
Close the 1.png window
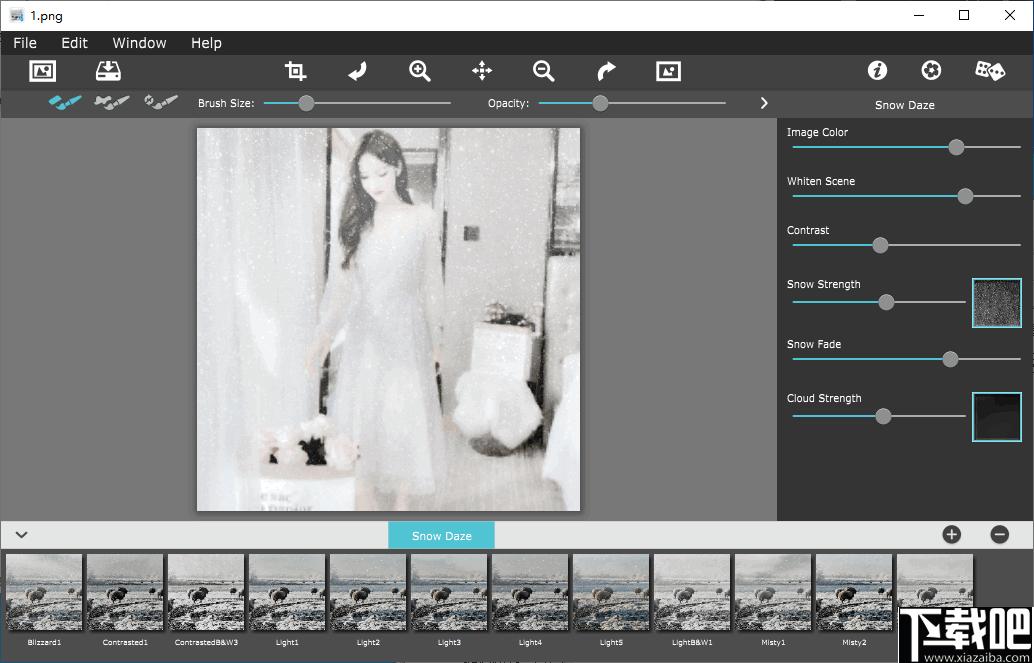click(1010, 15)
